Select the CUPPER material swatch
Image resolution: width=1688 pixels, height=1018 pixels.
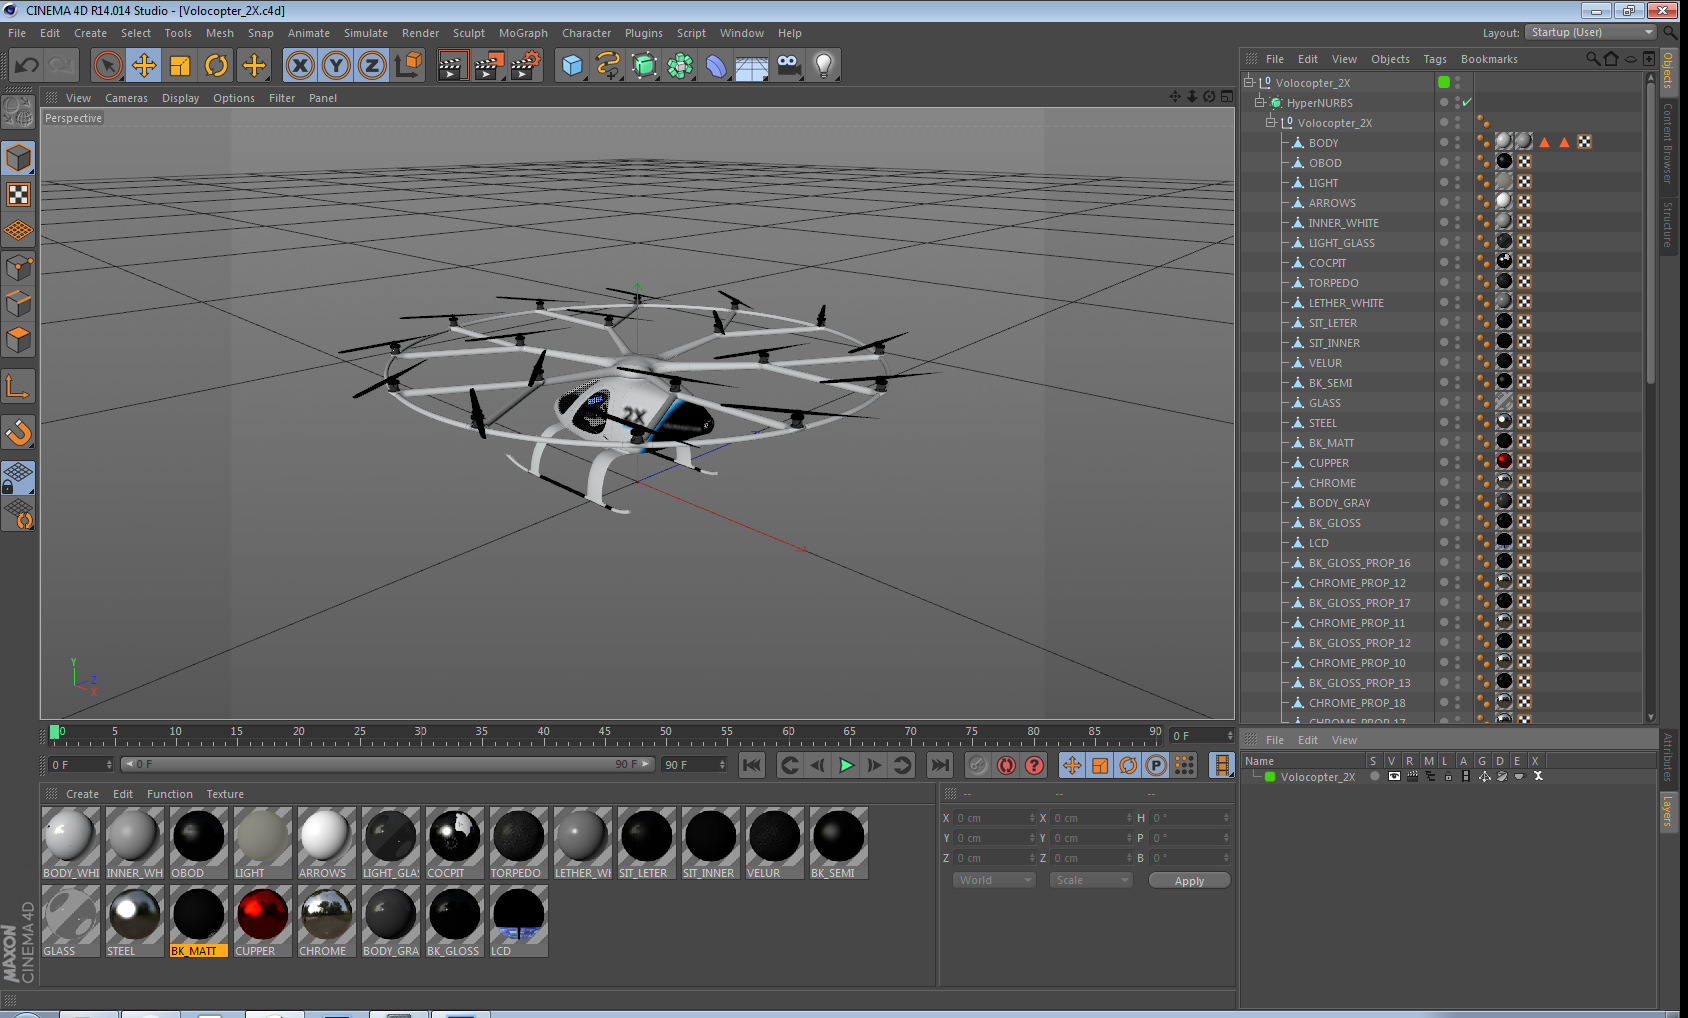[262, 920]
